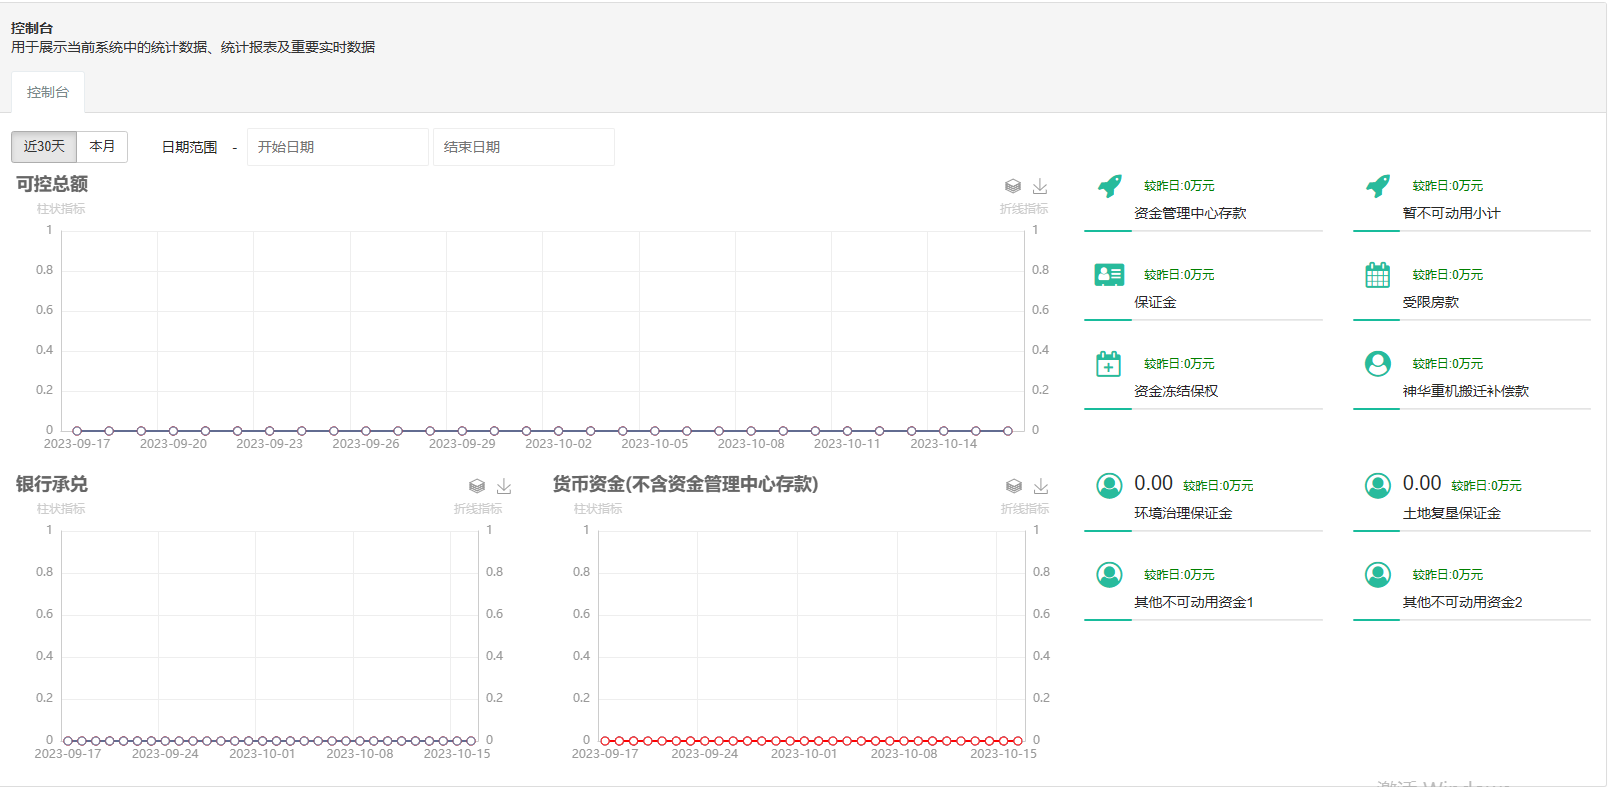Click 0.00 value of 土地复垦保证金
The image size is (1611, 787).
pos(1422,484)
